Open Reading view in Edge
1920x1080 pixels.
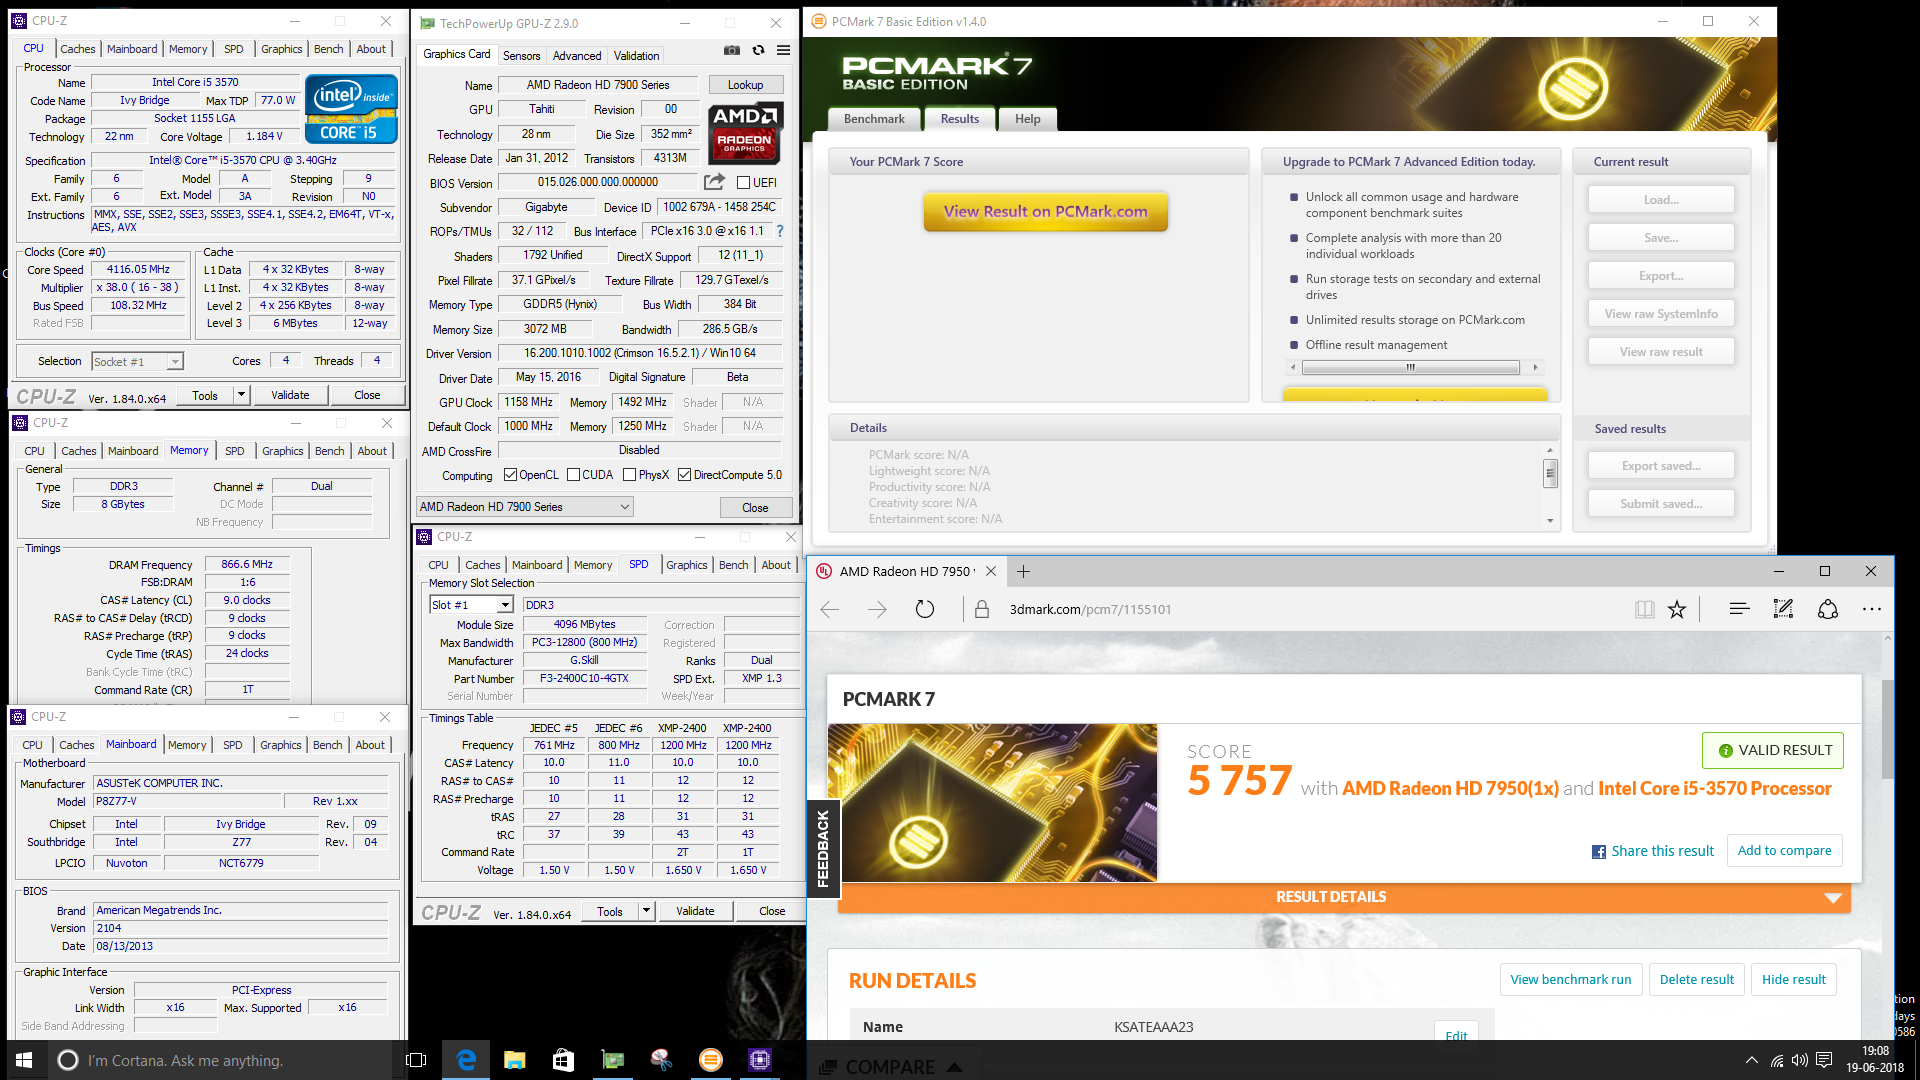(x=1644, y=609)
